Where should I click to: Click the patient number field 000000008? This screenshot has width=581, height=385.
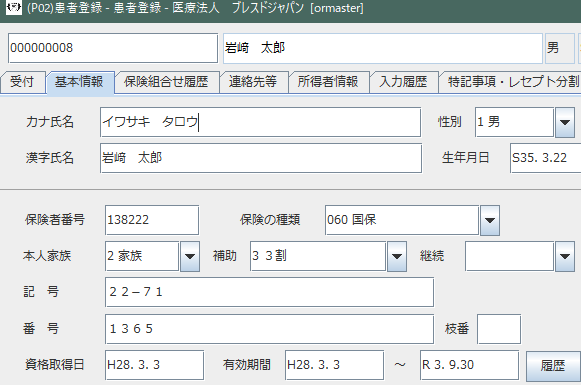tap(113, 48)
